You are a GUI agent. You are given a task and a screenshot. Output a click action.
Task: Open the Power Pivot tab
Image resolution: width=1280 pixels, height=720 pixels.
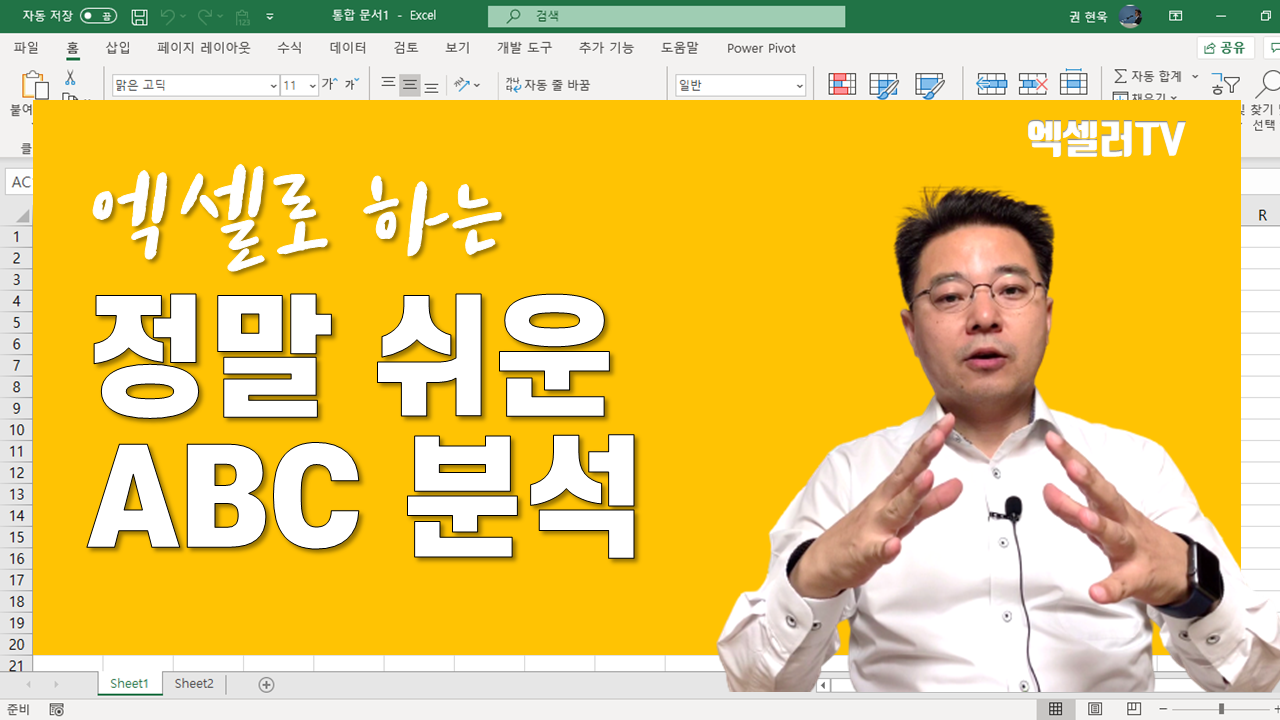[x=761, y=48]
